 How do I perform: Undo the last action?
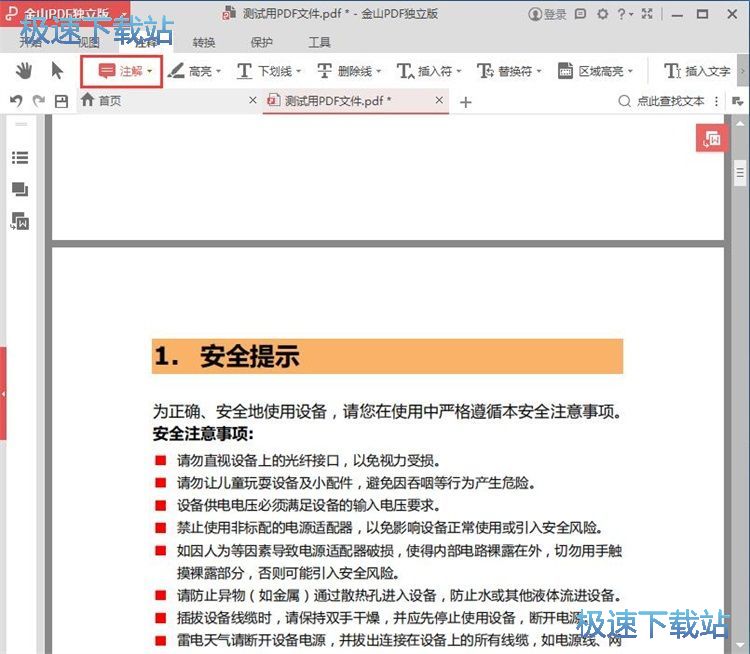pyautogui.click(x=16, y=101)
